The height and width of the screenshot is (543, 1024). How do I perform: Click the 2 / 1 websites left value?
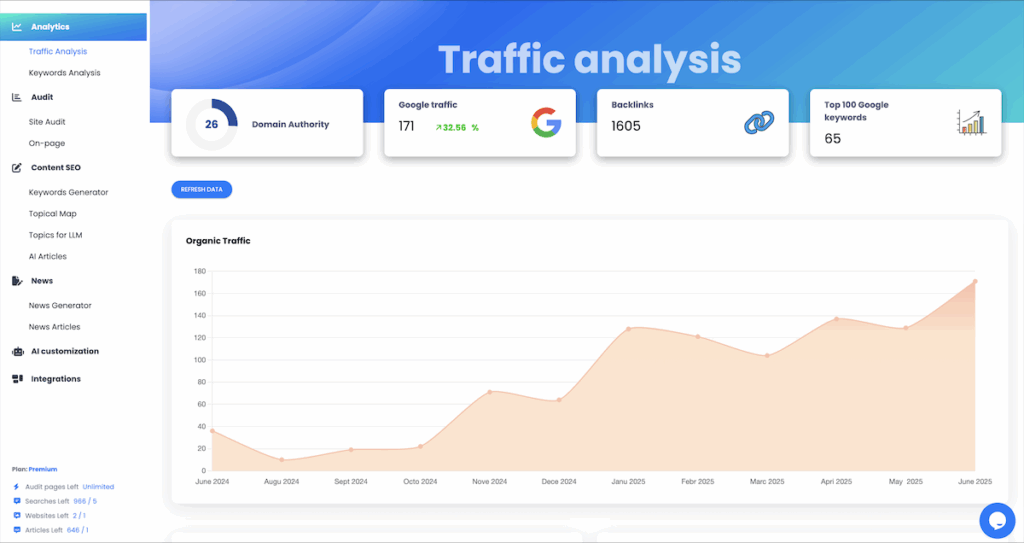click(x=79, y=516)
